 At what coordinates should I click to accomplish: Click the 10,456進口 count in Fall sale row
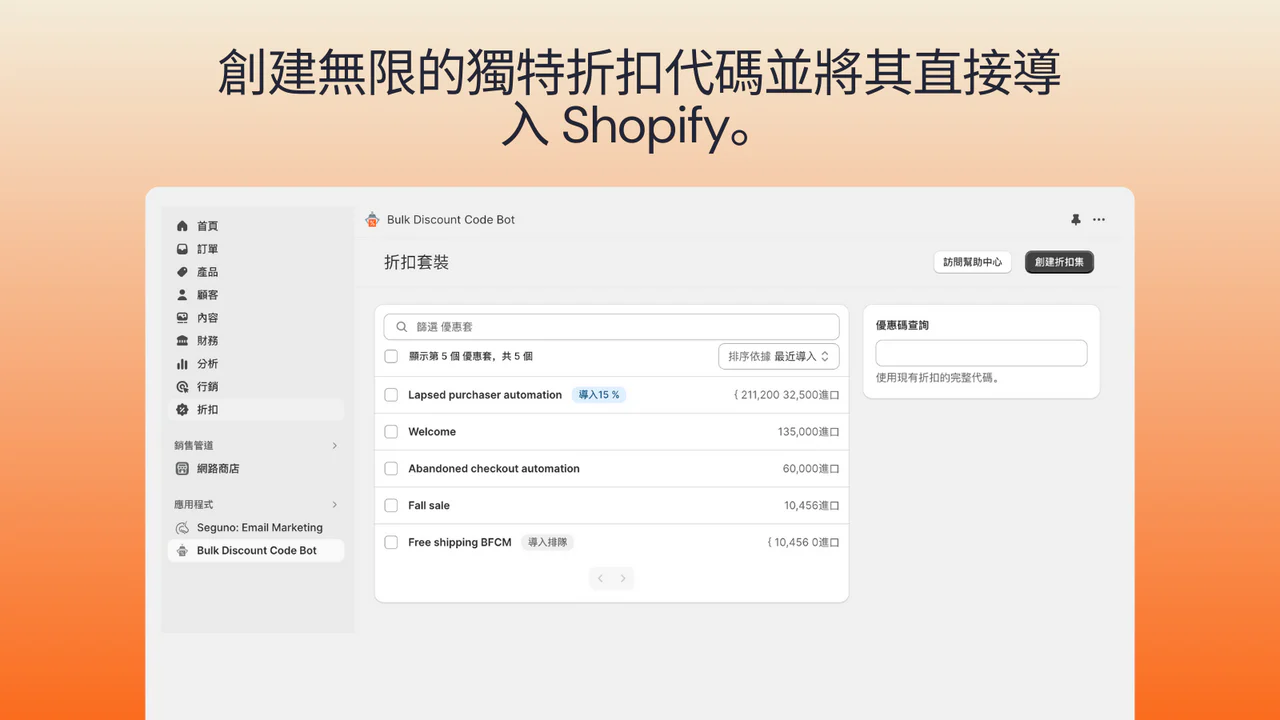click(x=812, y=506)
